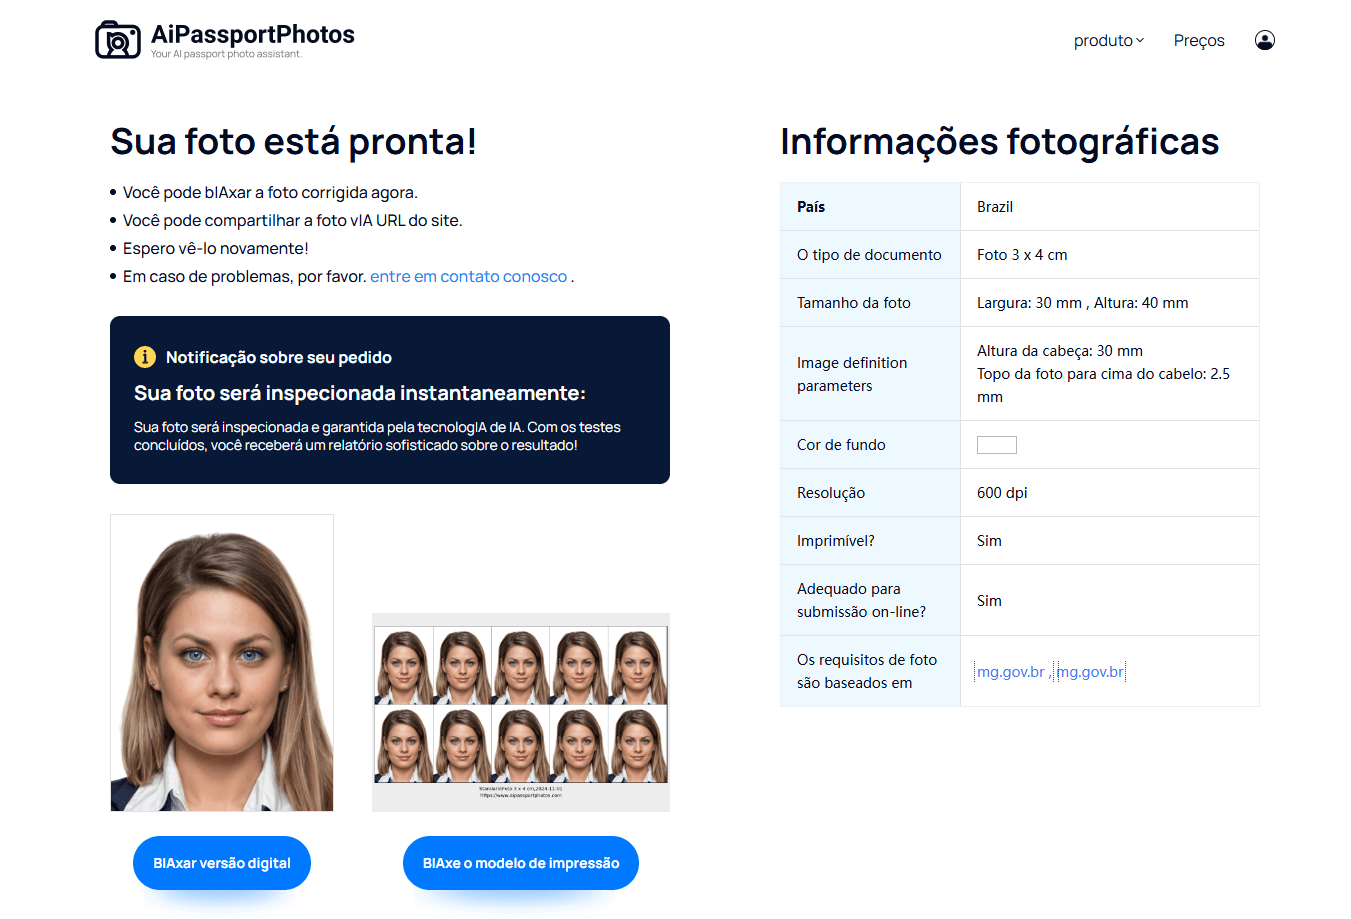Open the single digital passport photo thumbnail
Screen dimensions: 1351x919
click(222, 663)
